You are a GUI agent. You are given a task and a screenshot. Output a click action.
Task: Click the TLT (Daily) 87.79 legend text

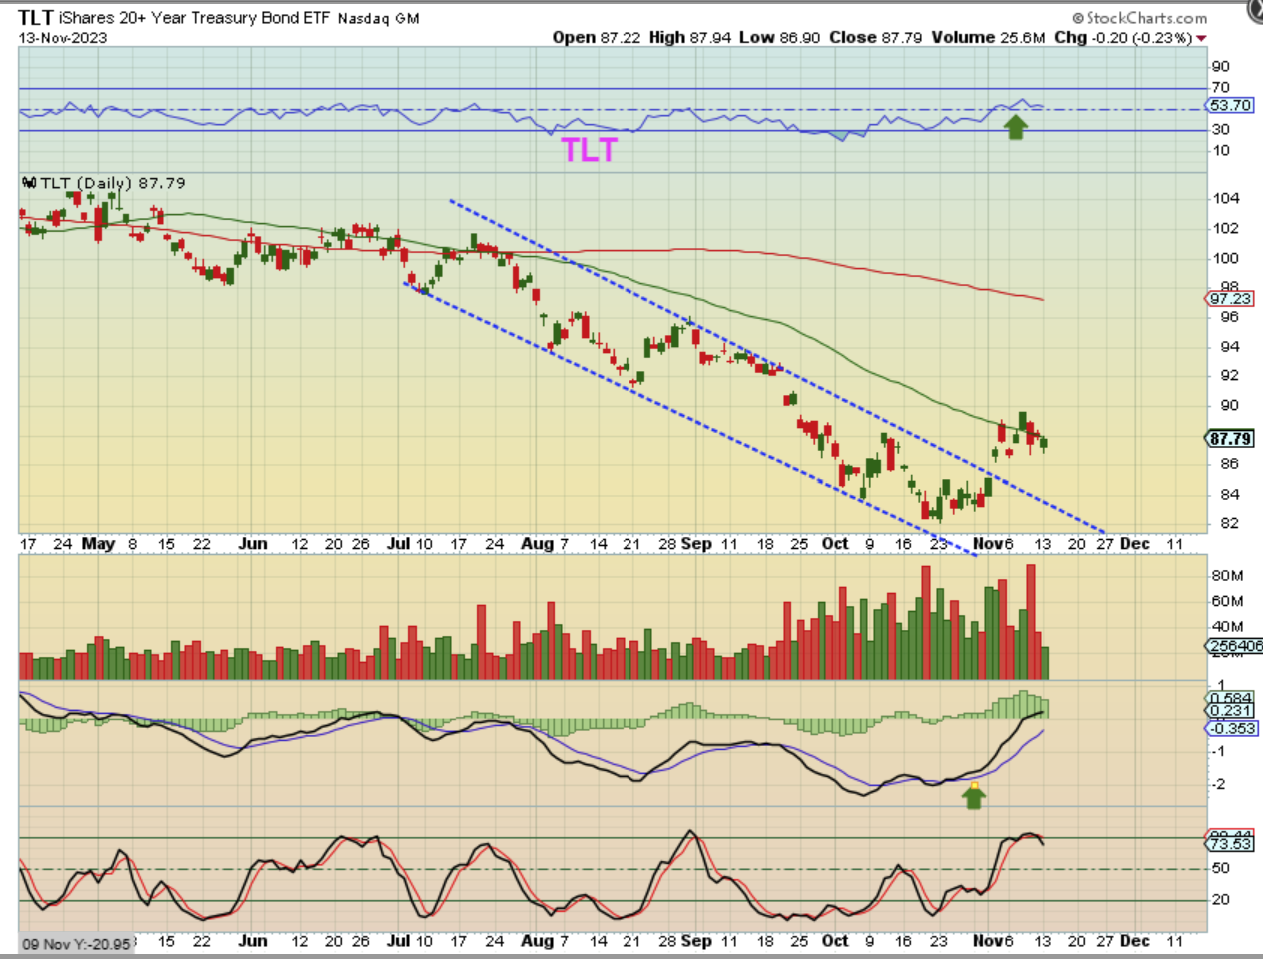pos(113,183)
